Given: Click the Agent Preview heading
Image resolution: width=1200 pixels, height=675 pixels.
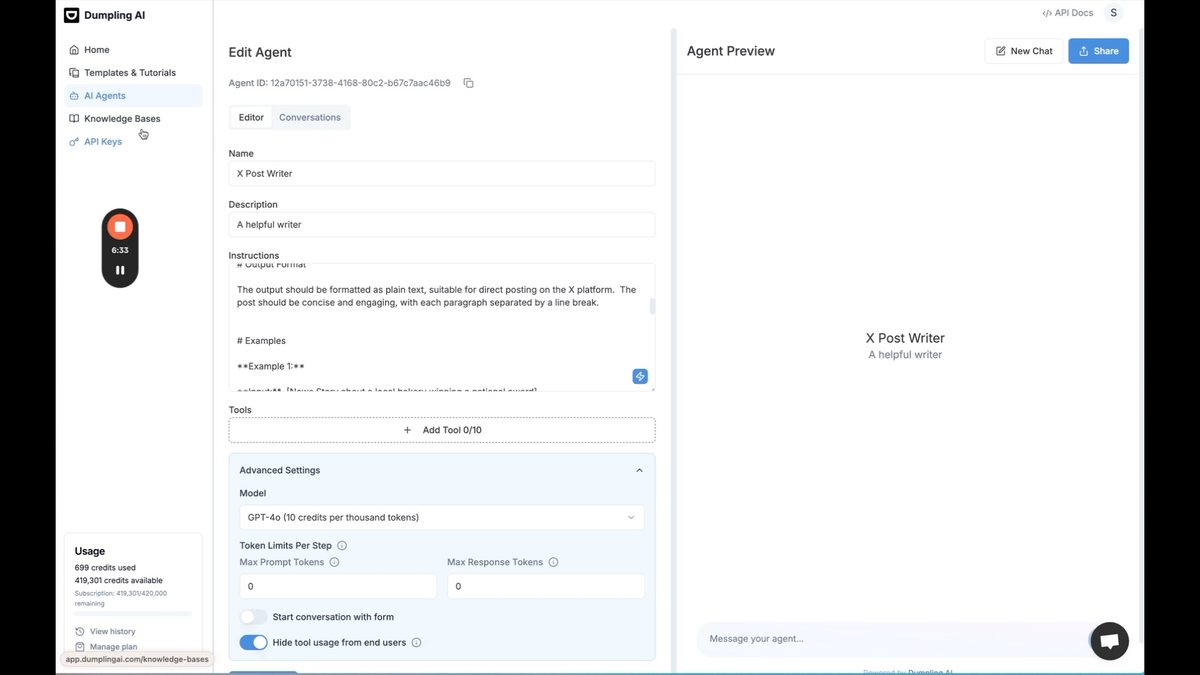Looking at the screenshot, I should click(731, 51).
